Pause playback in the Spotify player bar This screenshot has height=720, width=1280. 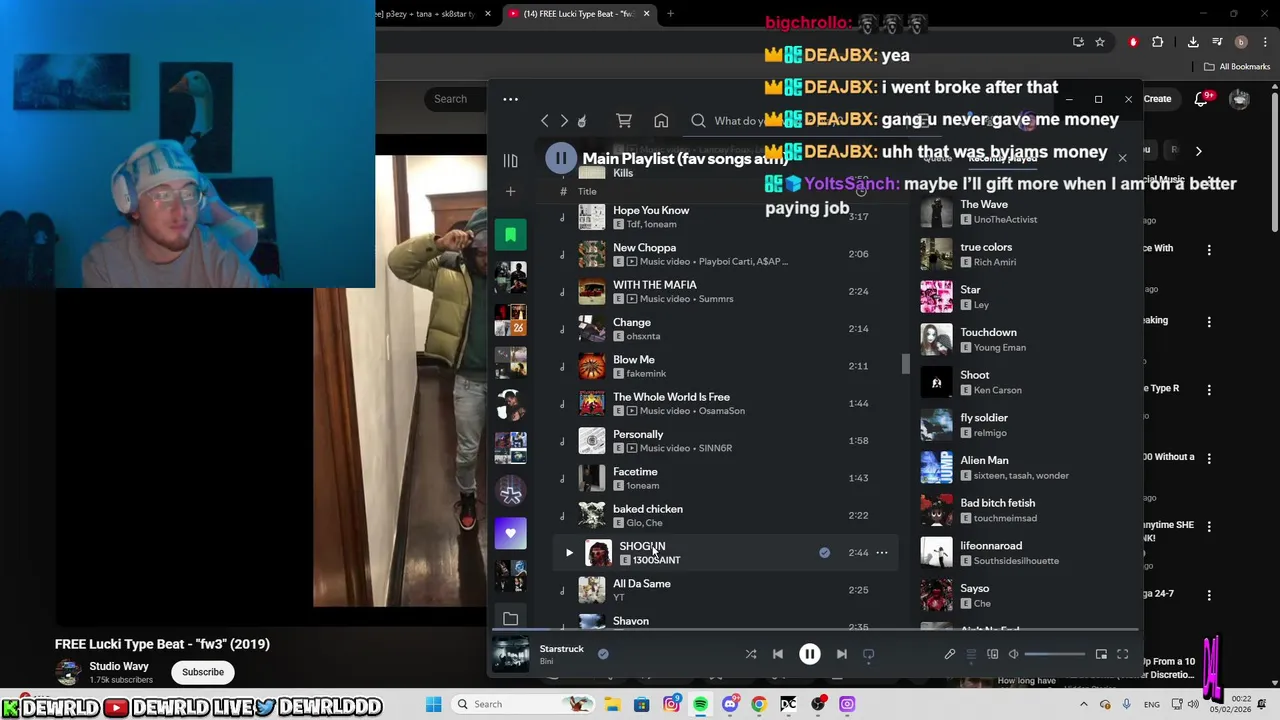click(810, 654)
